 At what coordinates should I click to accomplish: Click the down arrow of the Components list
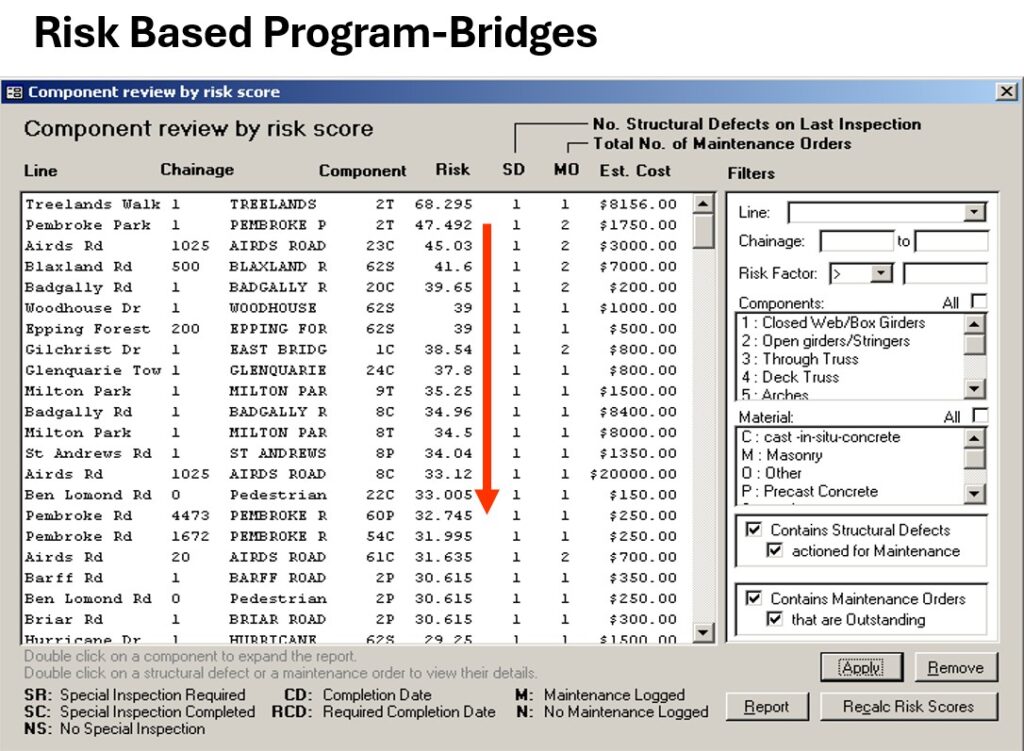click(974, 389)
